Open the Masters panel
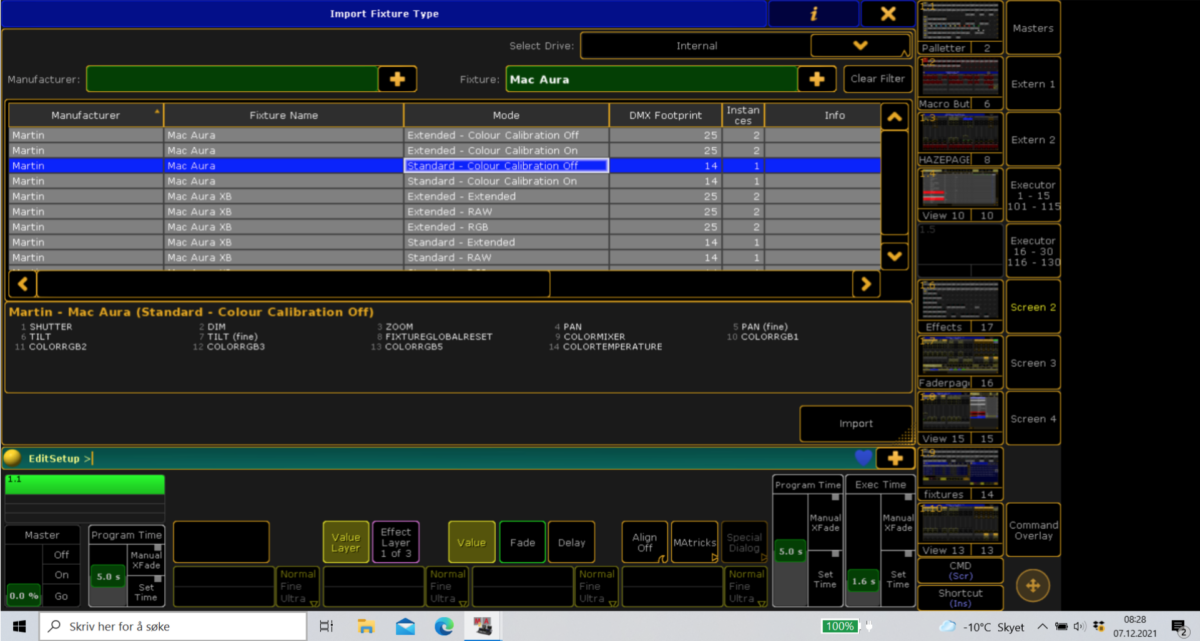This screenshot has width=1200, height=641. (x=1033, y=28)
